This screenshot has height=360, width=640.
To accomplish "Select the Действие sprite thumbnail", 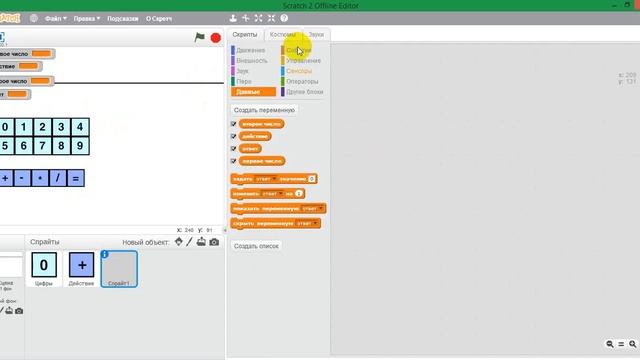I will click(81, 268).
